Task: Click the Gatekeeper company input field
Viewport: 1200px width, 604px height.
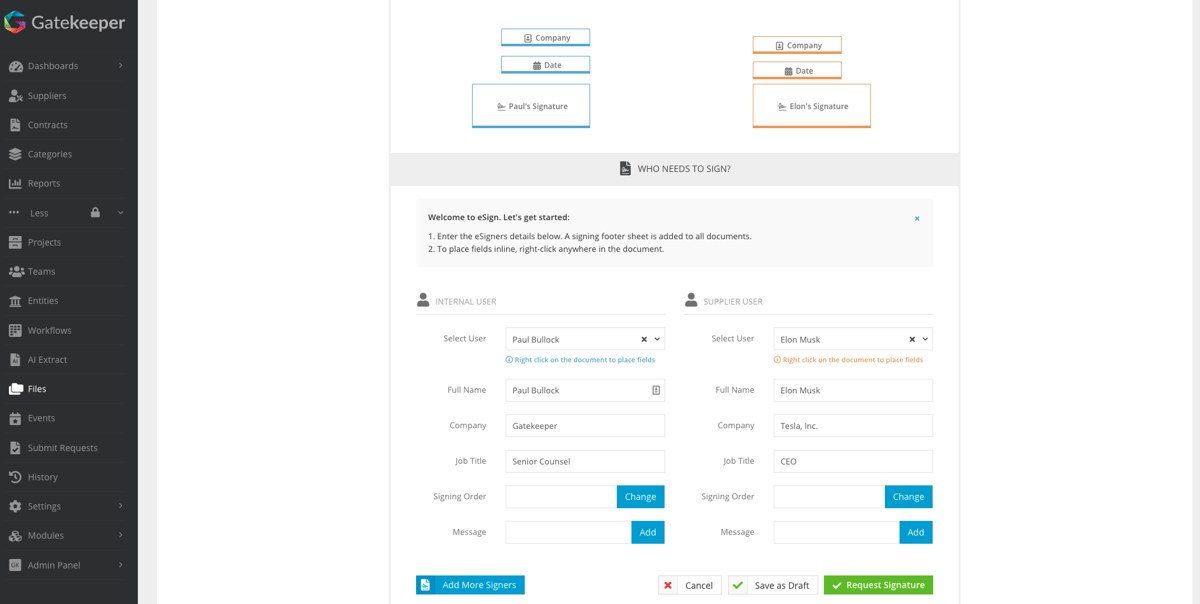Action: point(585,426)
